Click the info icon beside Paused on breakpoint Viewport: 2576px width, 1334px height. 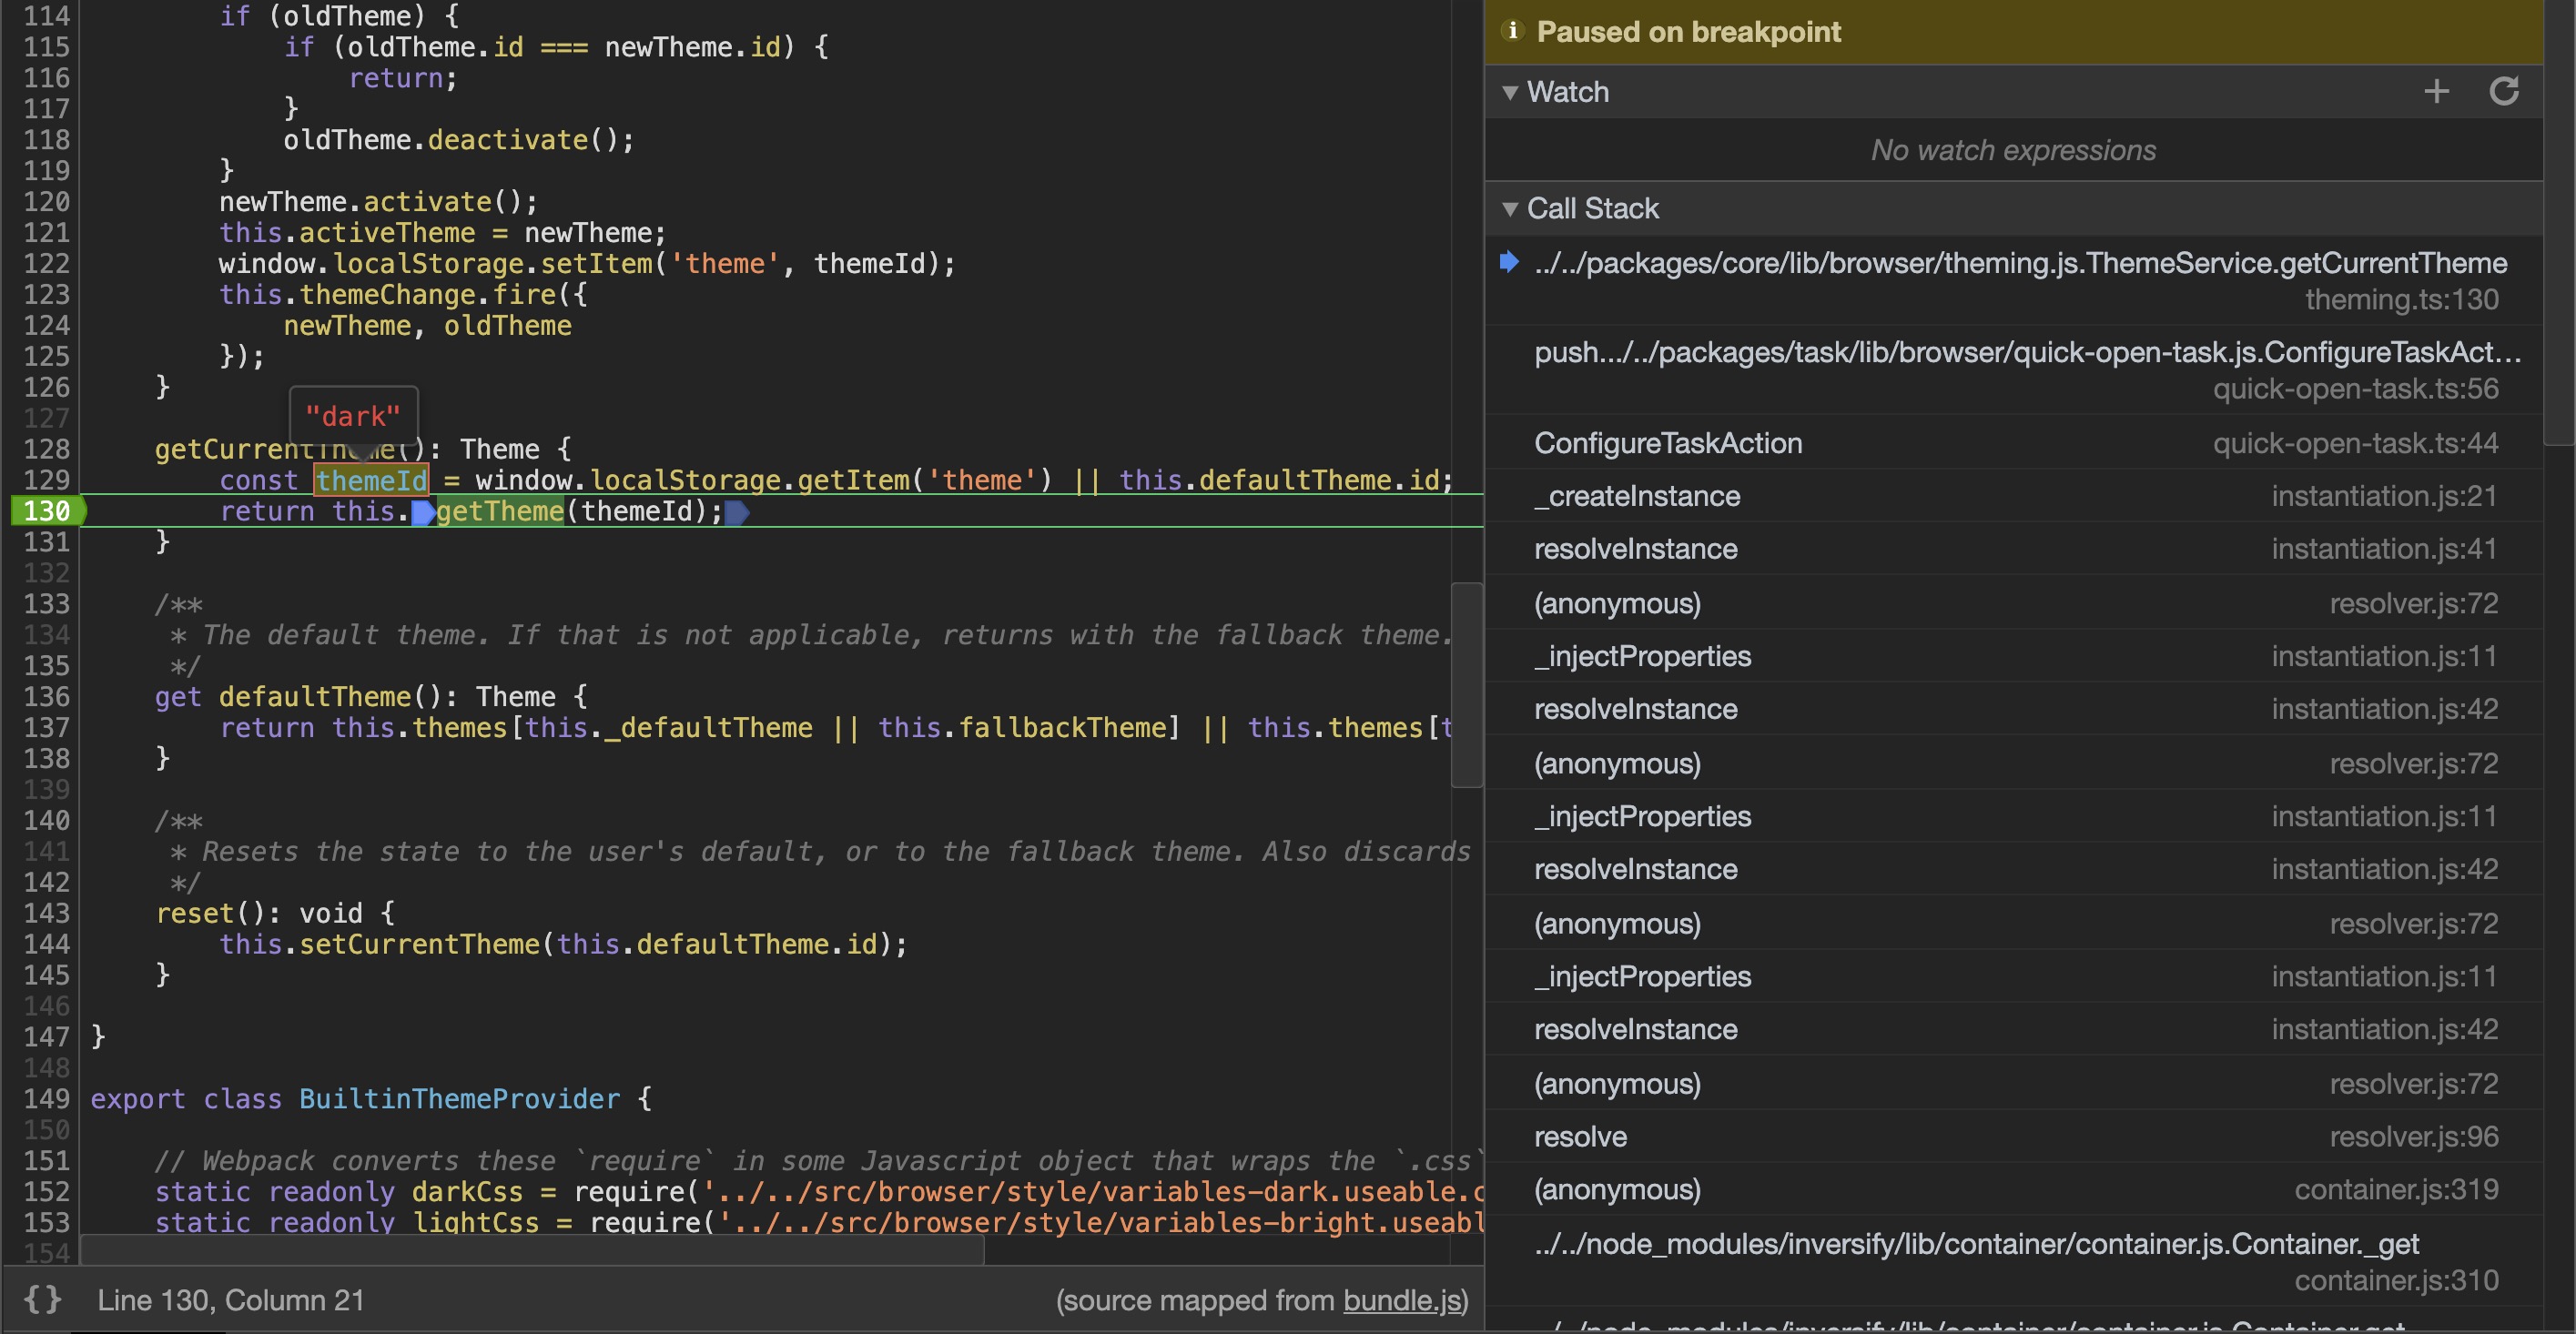click(x=1513, y=31)
